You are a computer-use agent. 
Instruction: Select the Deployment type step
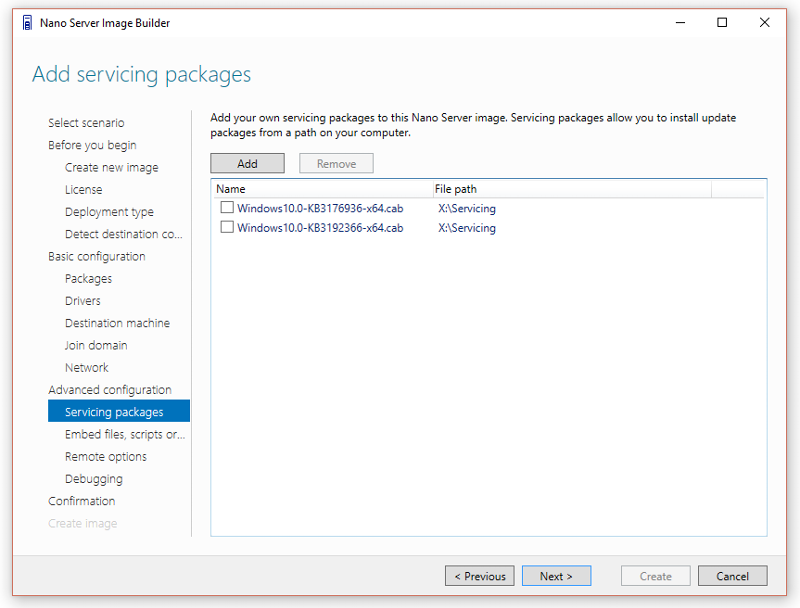tap(109, 212)
